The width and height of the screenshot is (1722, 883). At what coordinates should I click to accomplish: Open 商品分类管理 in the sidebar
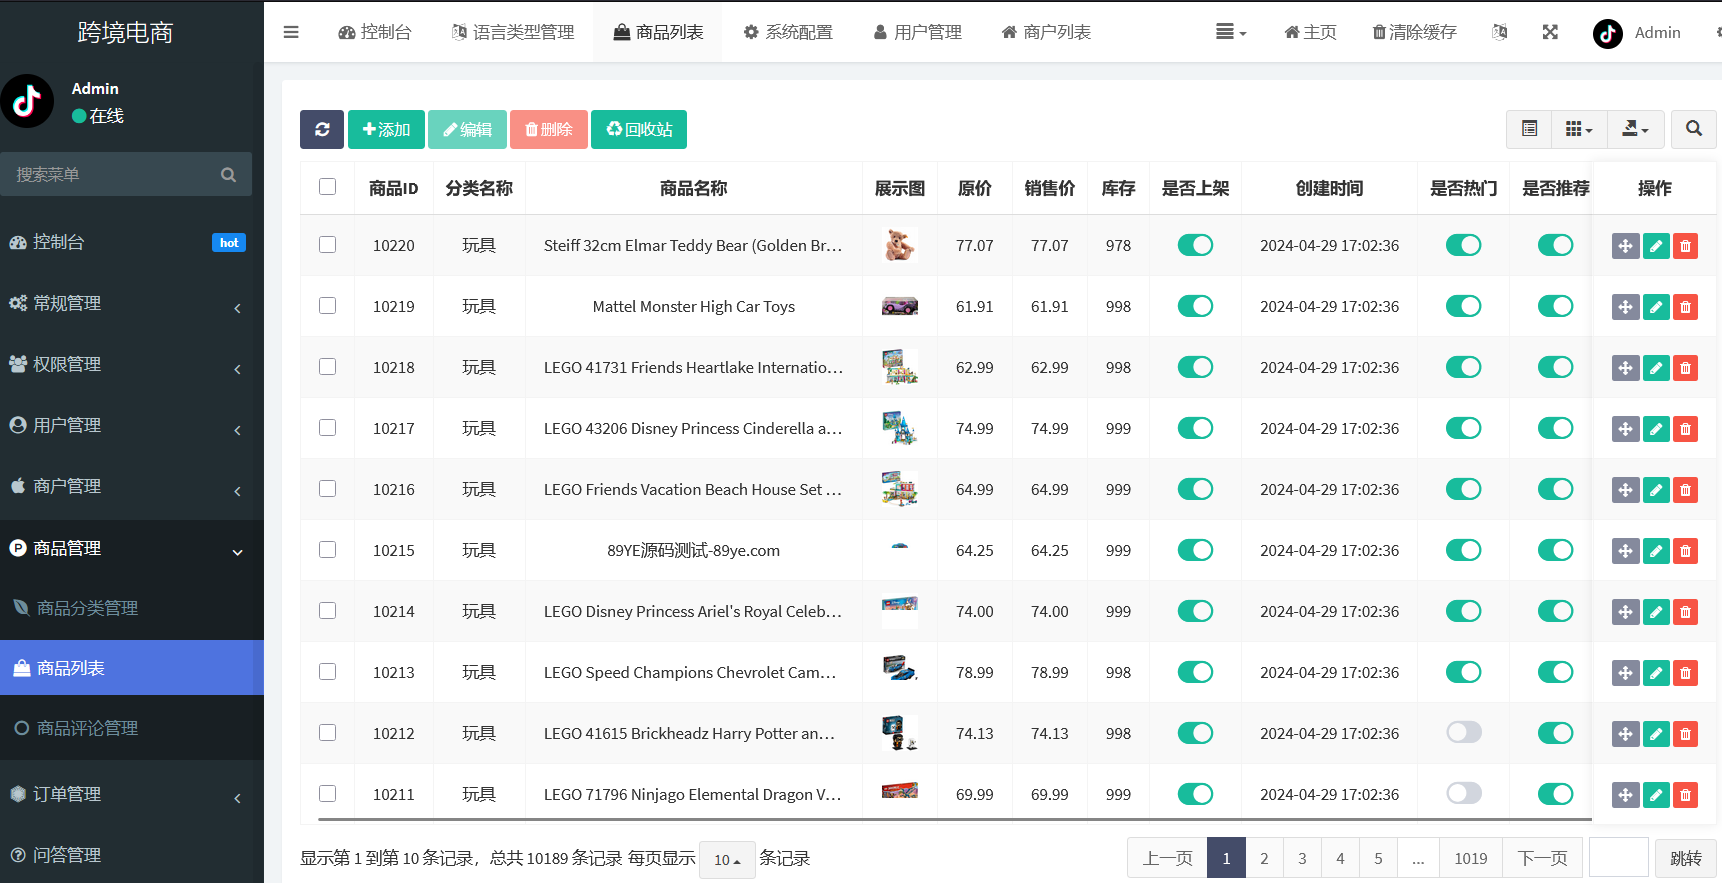(87, 608)
